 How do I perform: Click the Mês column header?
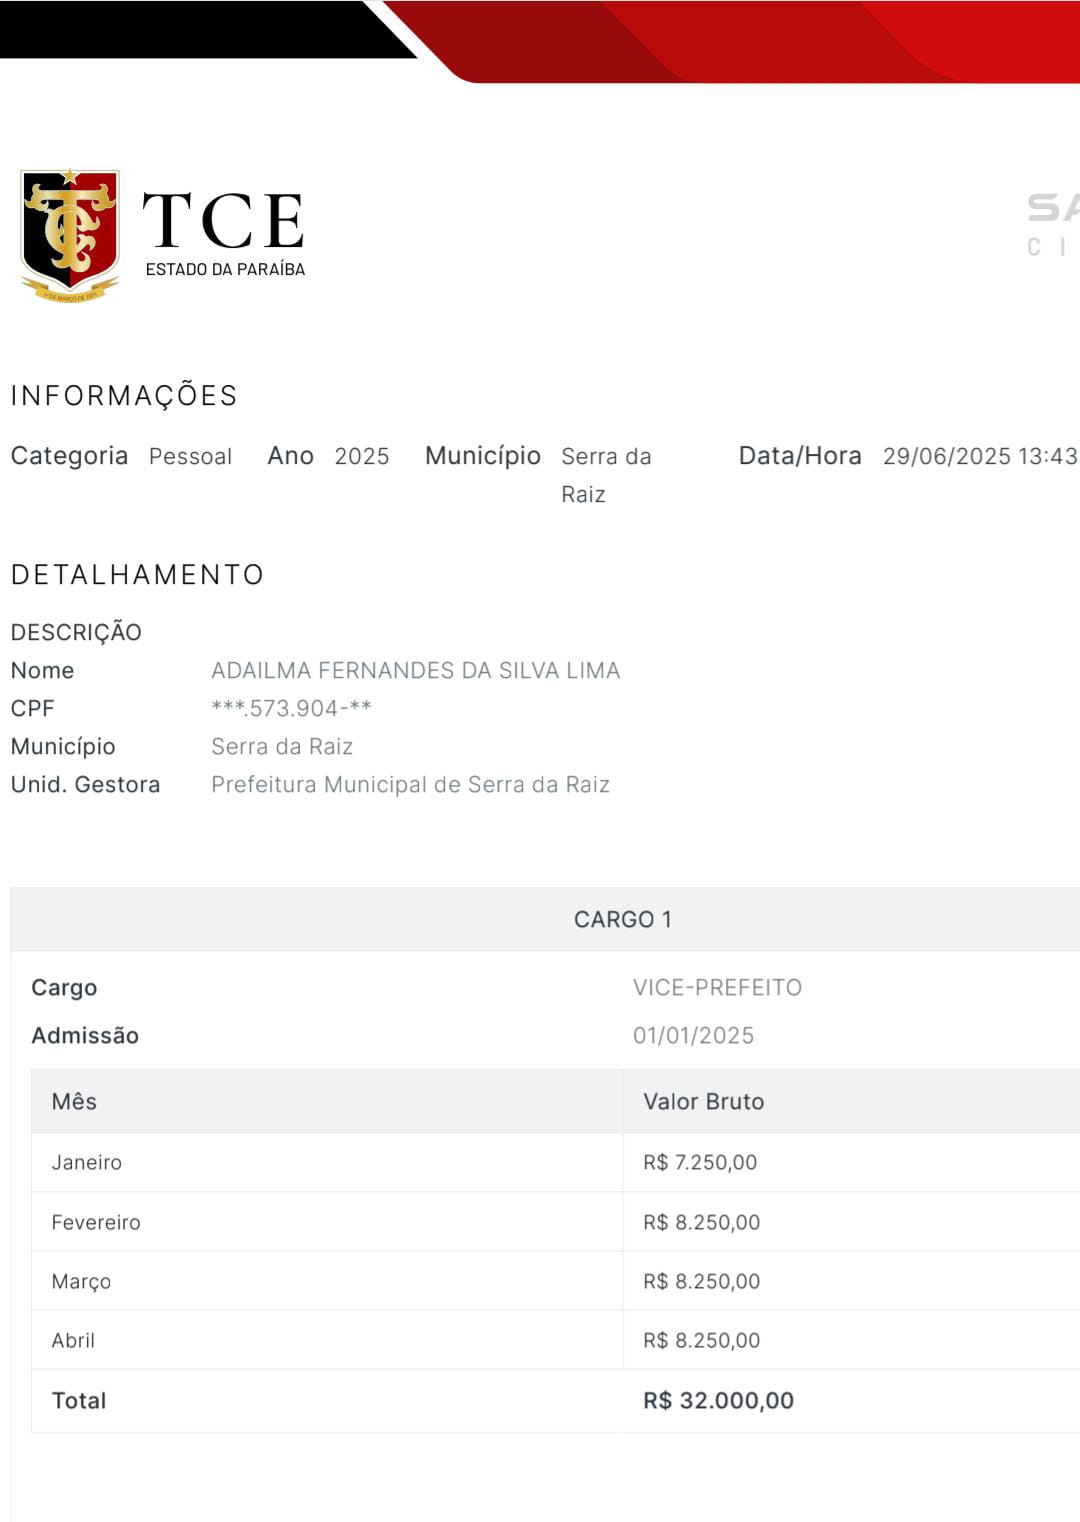point(74,1101)
